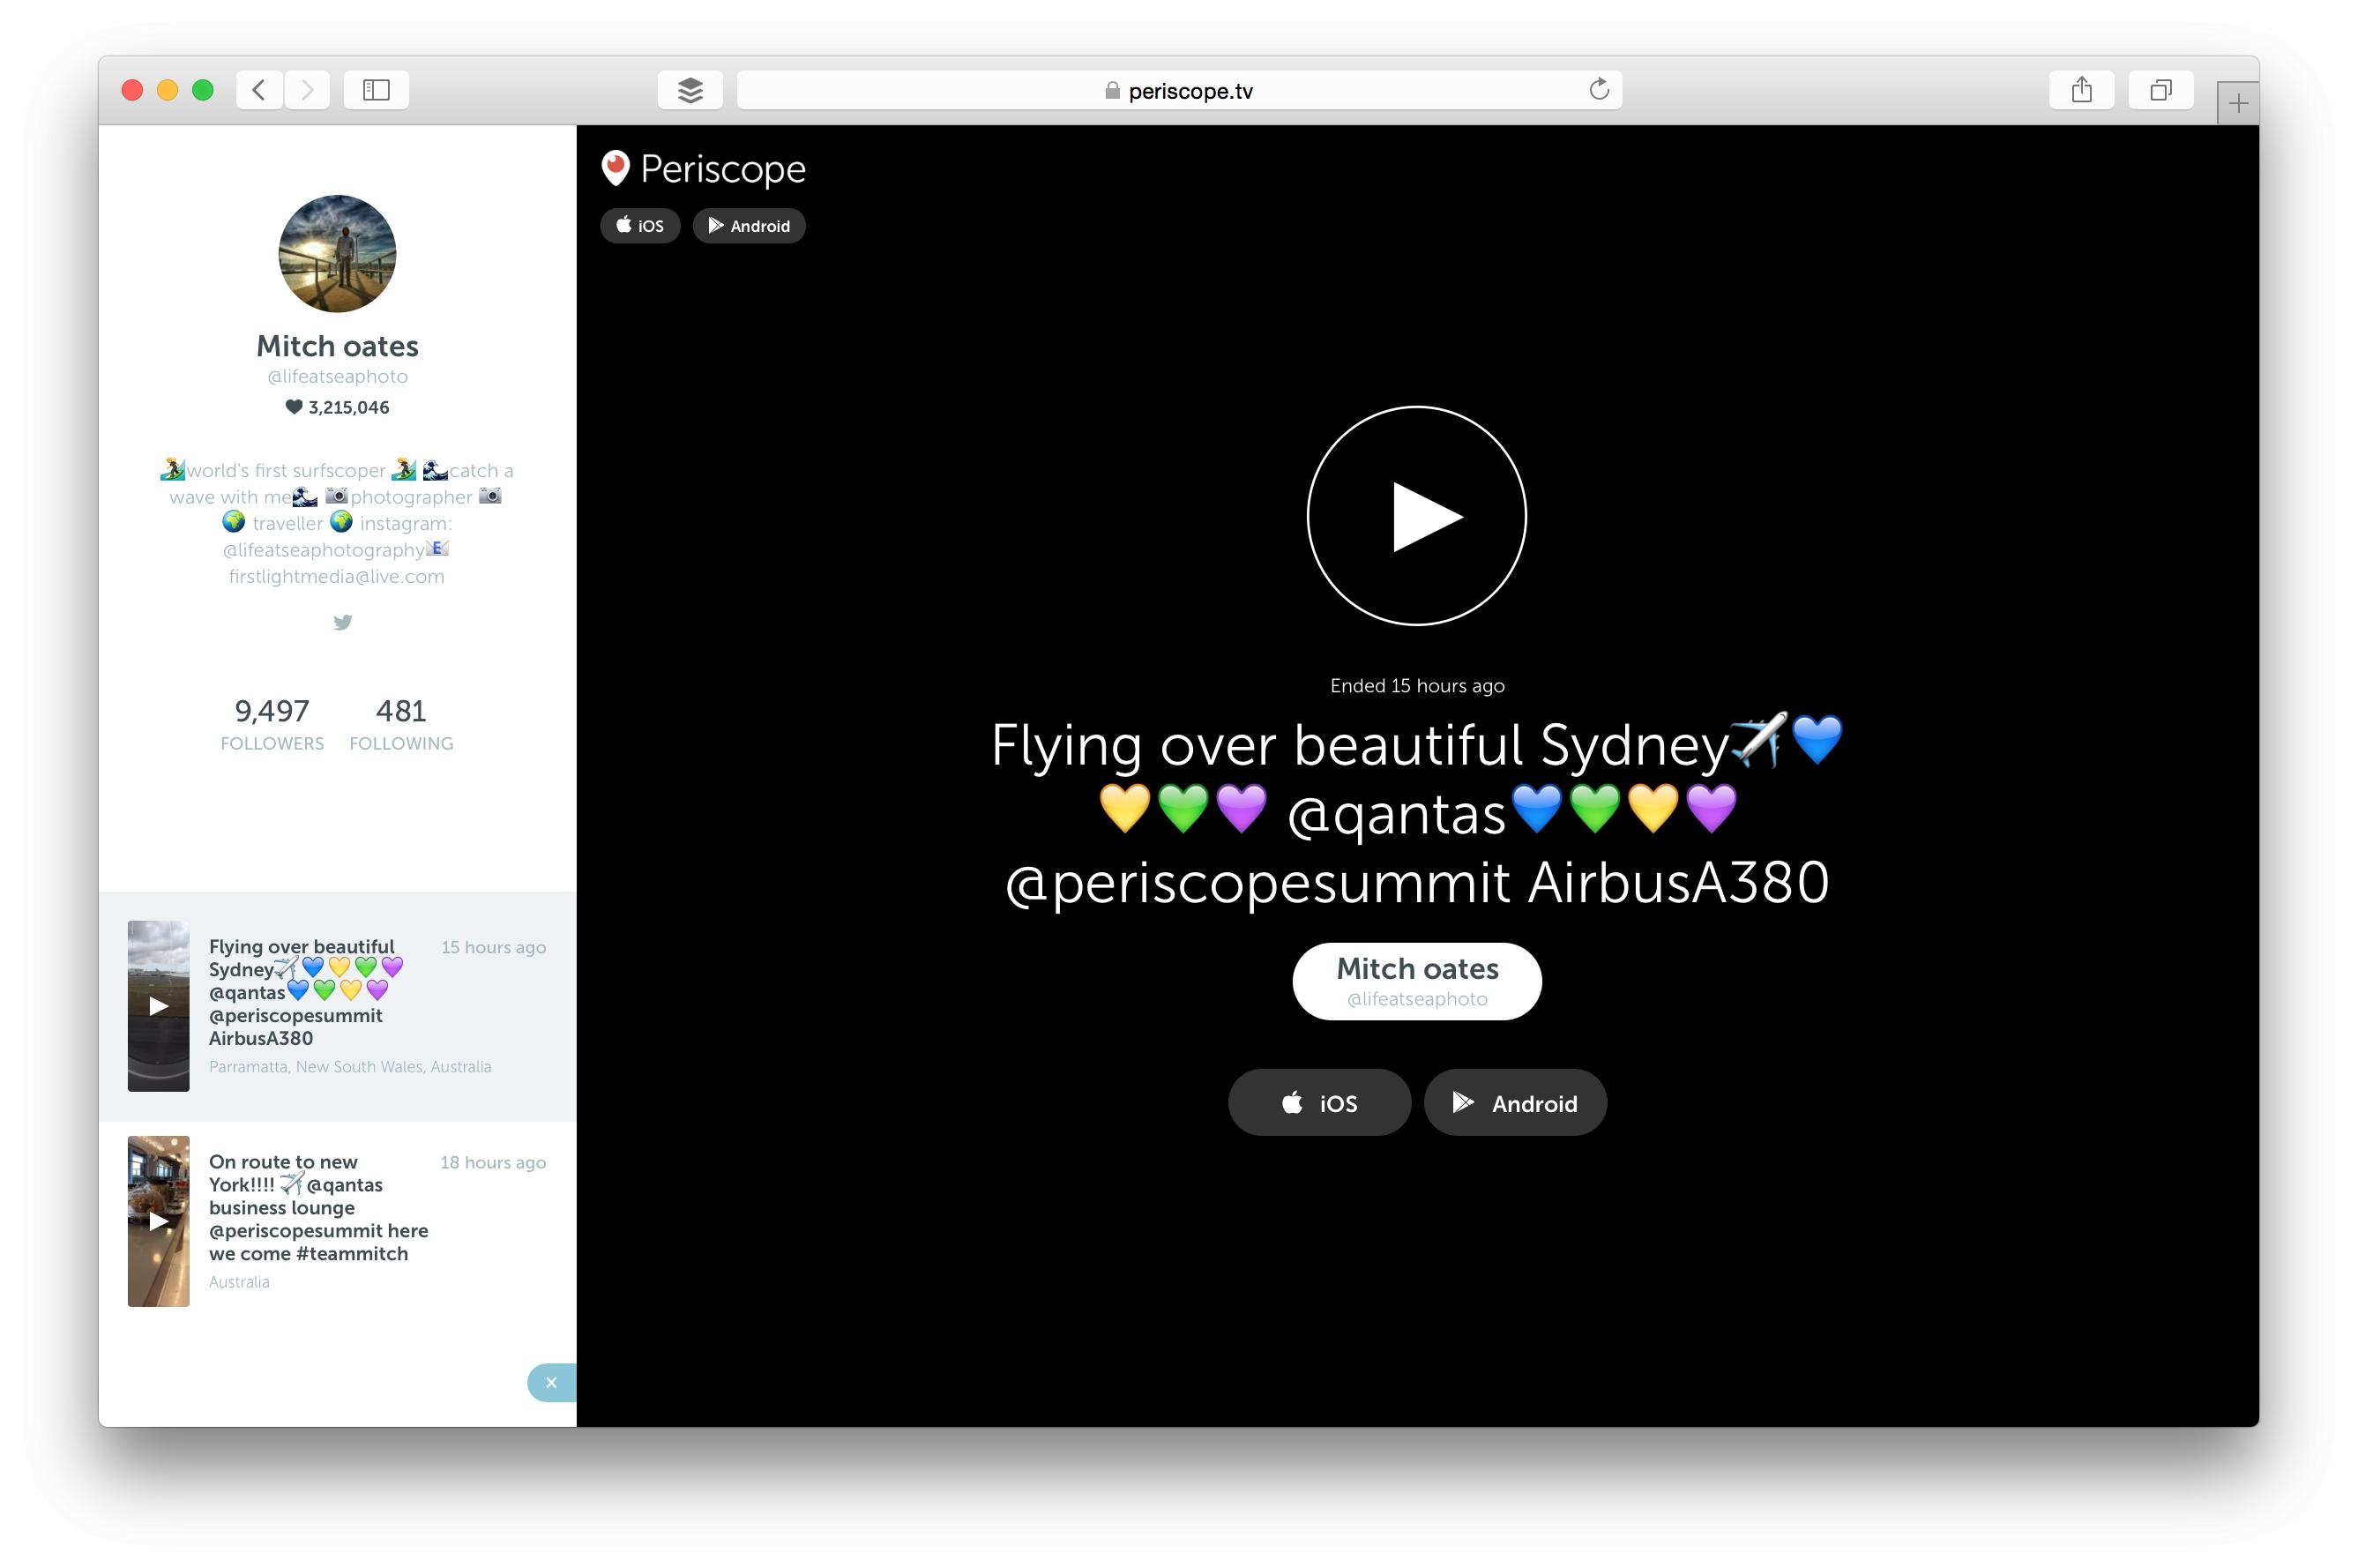Click the 15 hours ago timestamp
The image size is (2358, 1568).
493,947
